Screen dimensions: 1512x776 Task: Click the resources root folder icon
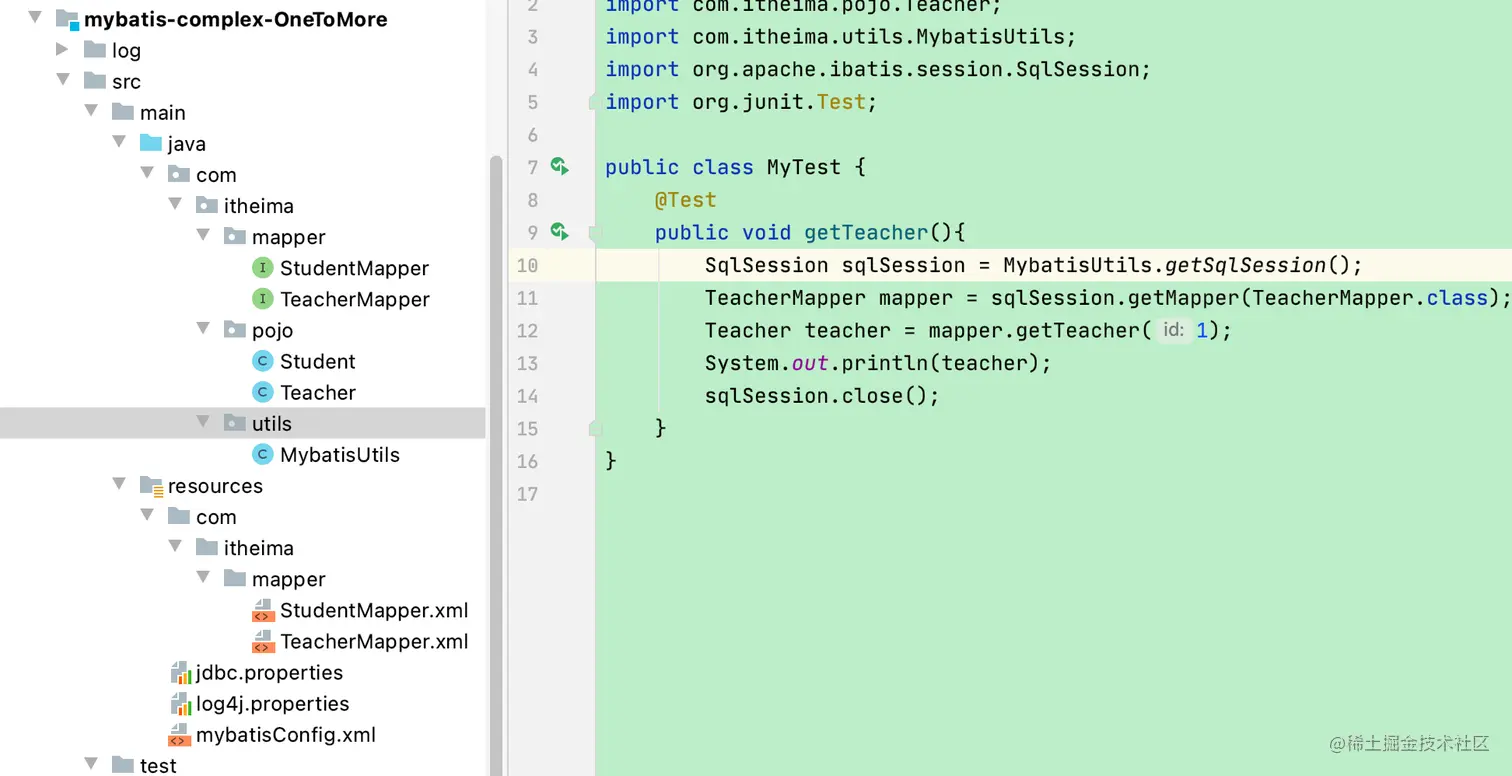coord(151,486)
